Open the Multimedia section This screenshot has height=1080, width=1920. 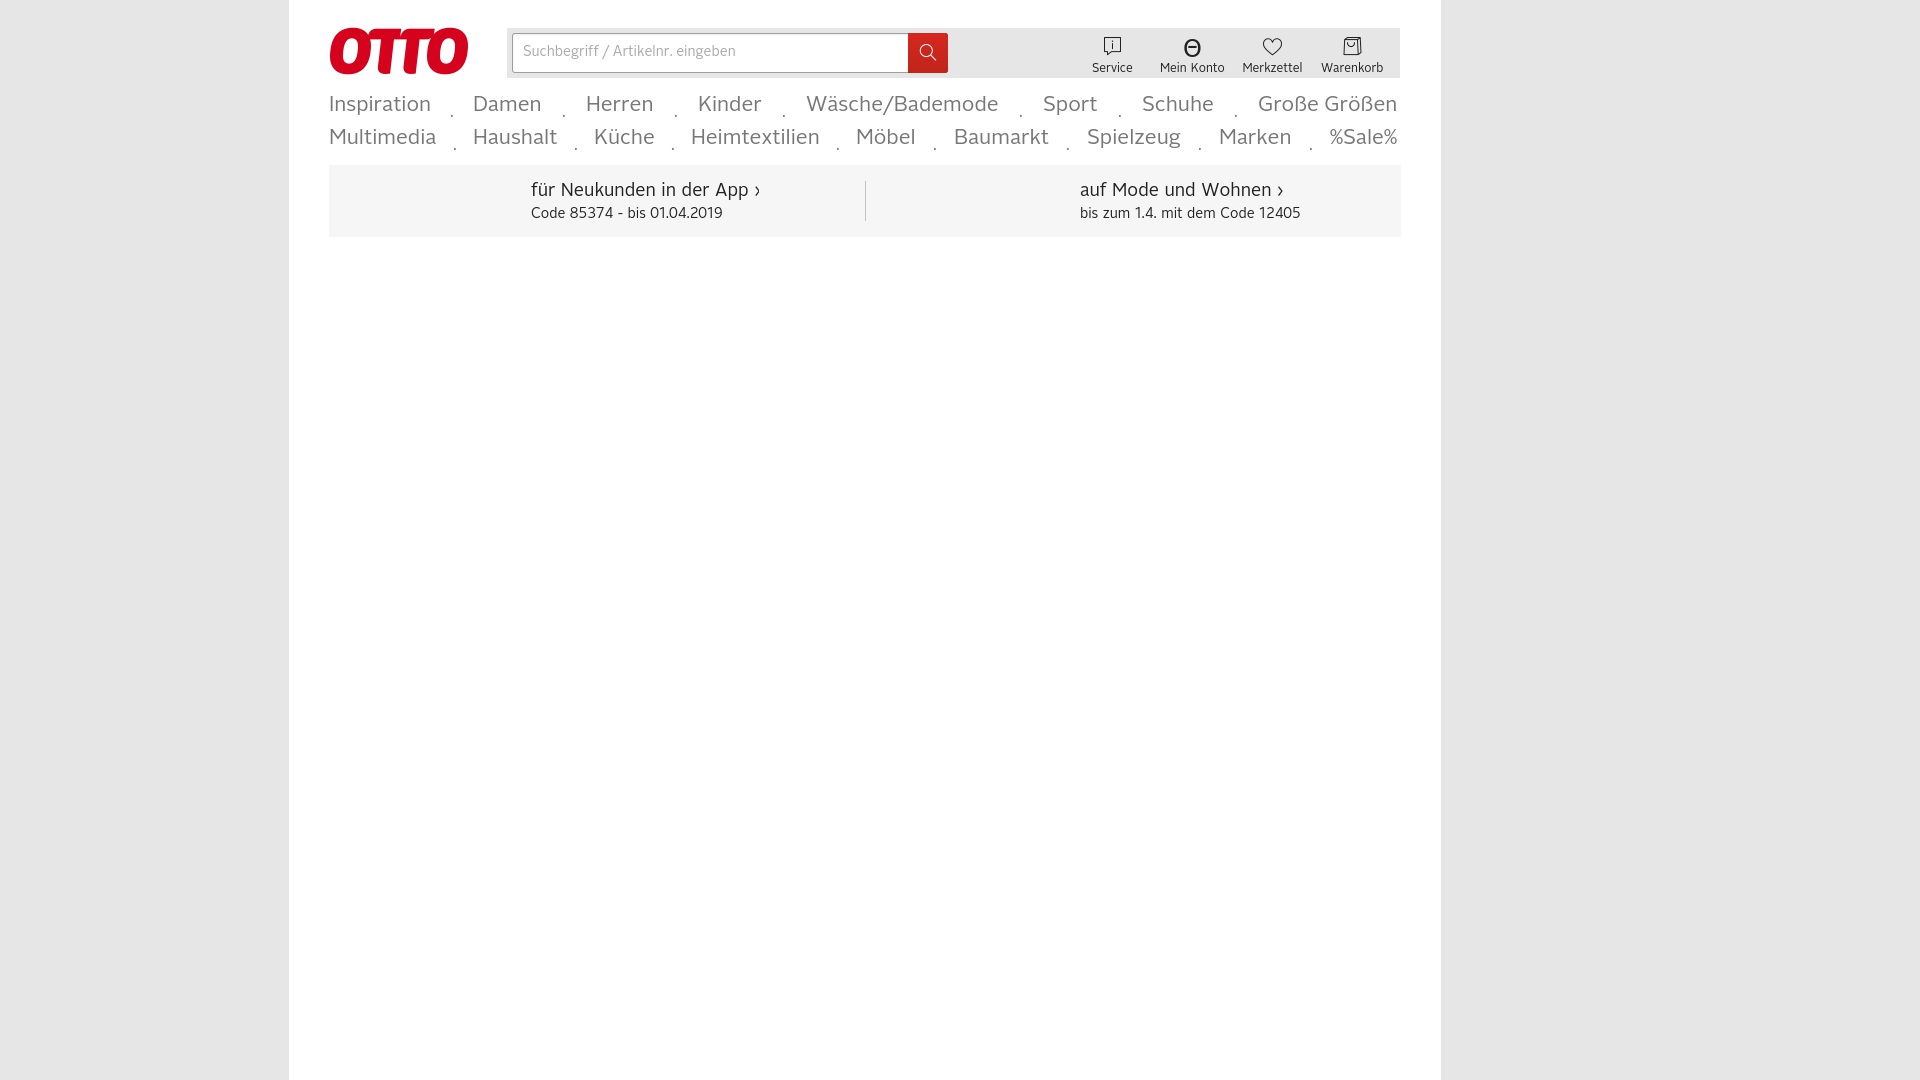tap(382, 137)
